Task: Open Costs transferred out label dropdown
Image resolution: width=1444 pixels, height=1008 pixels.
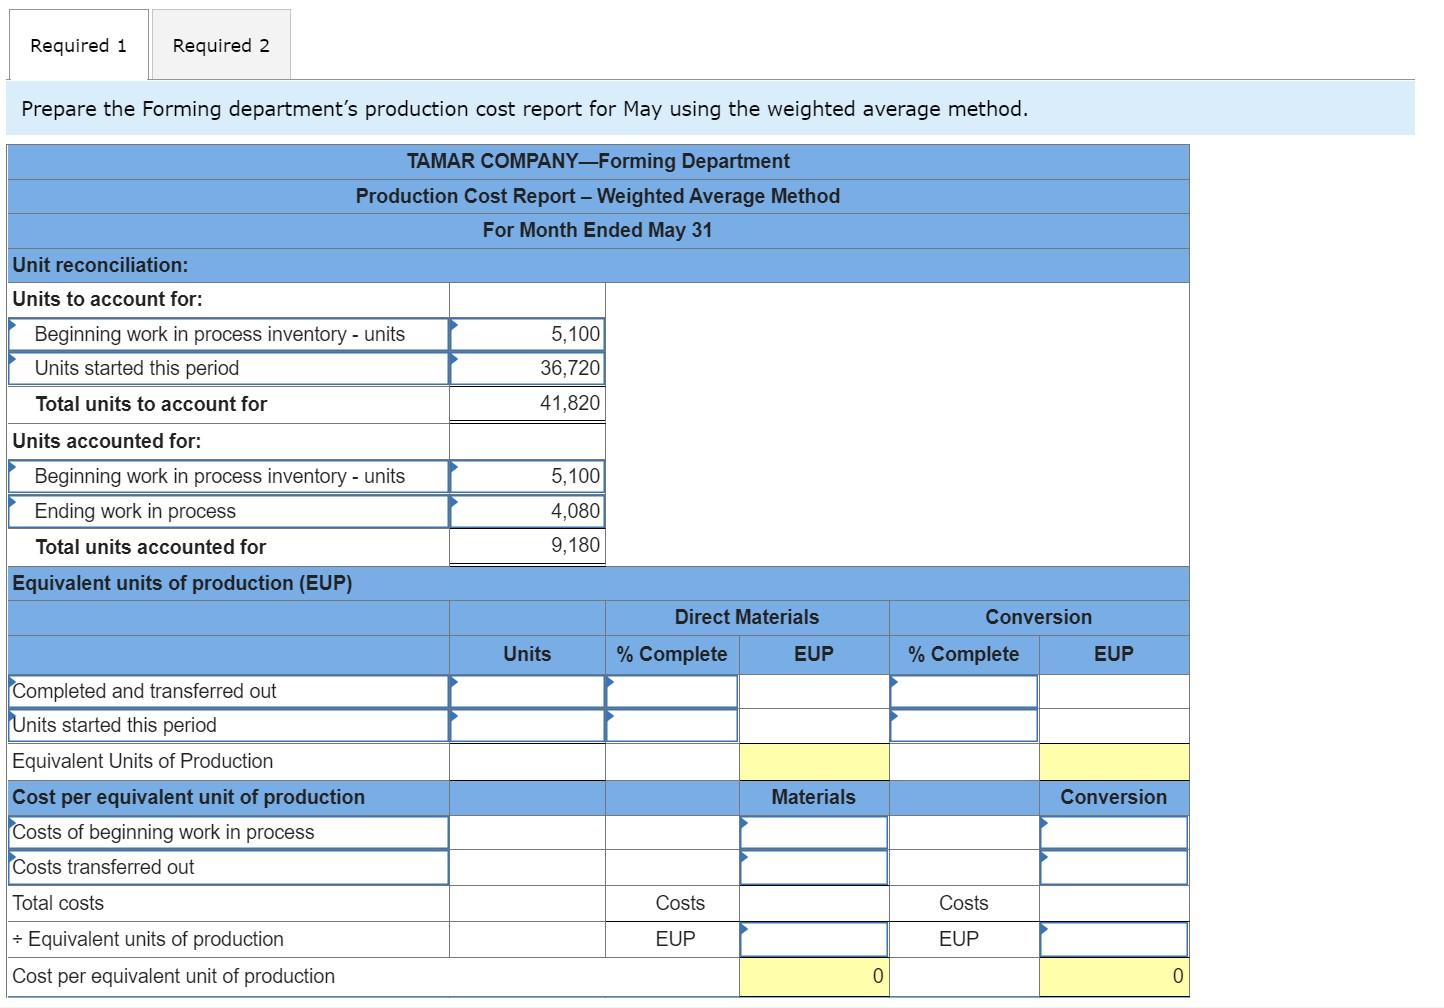Action: click(x=229, y=867)
